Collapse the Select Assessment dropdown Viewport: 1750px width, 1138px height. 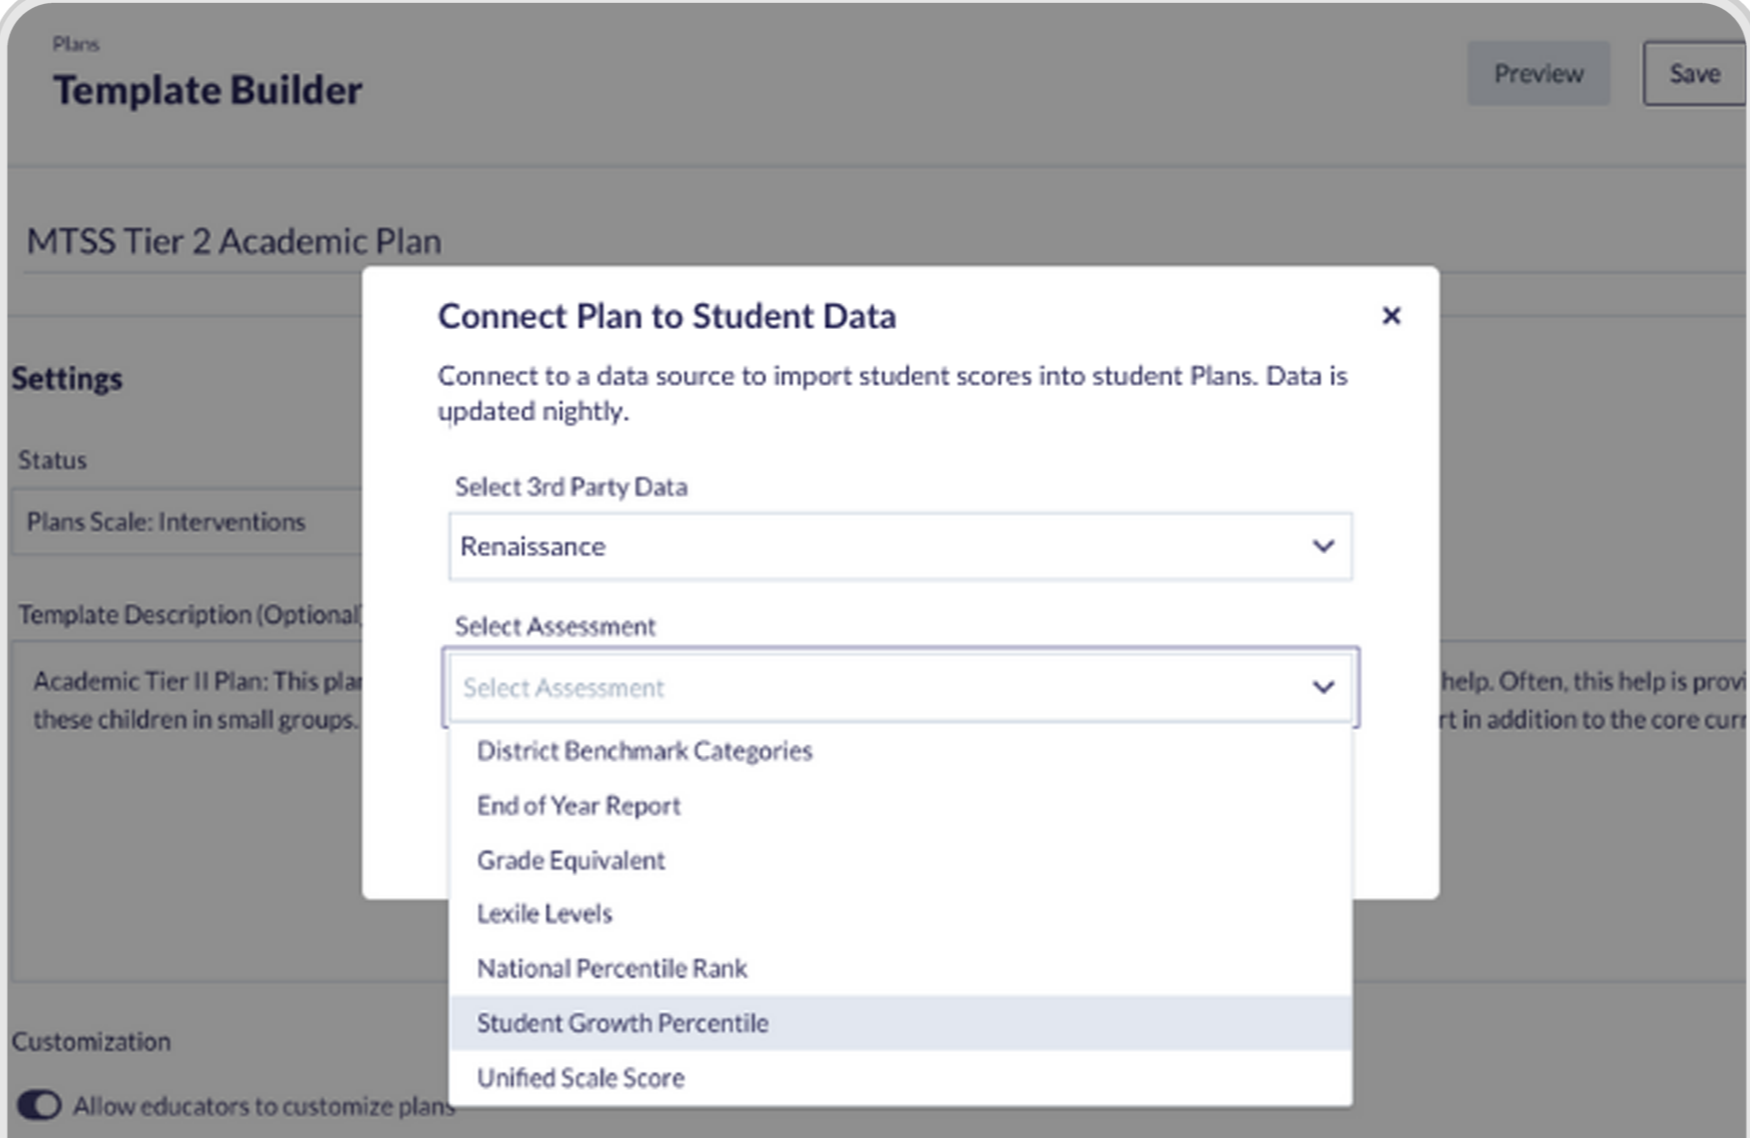pyautogui.click(x=900, y=687)
